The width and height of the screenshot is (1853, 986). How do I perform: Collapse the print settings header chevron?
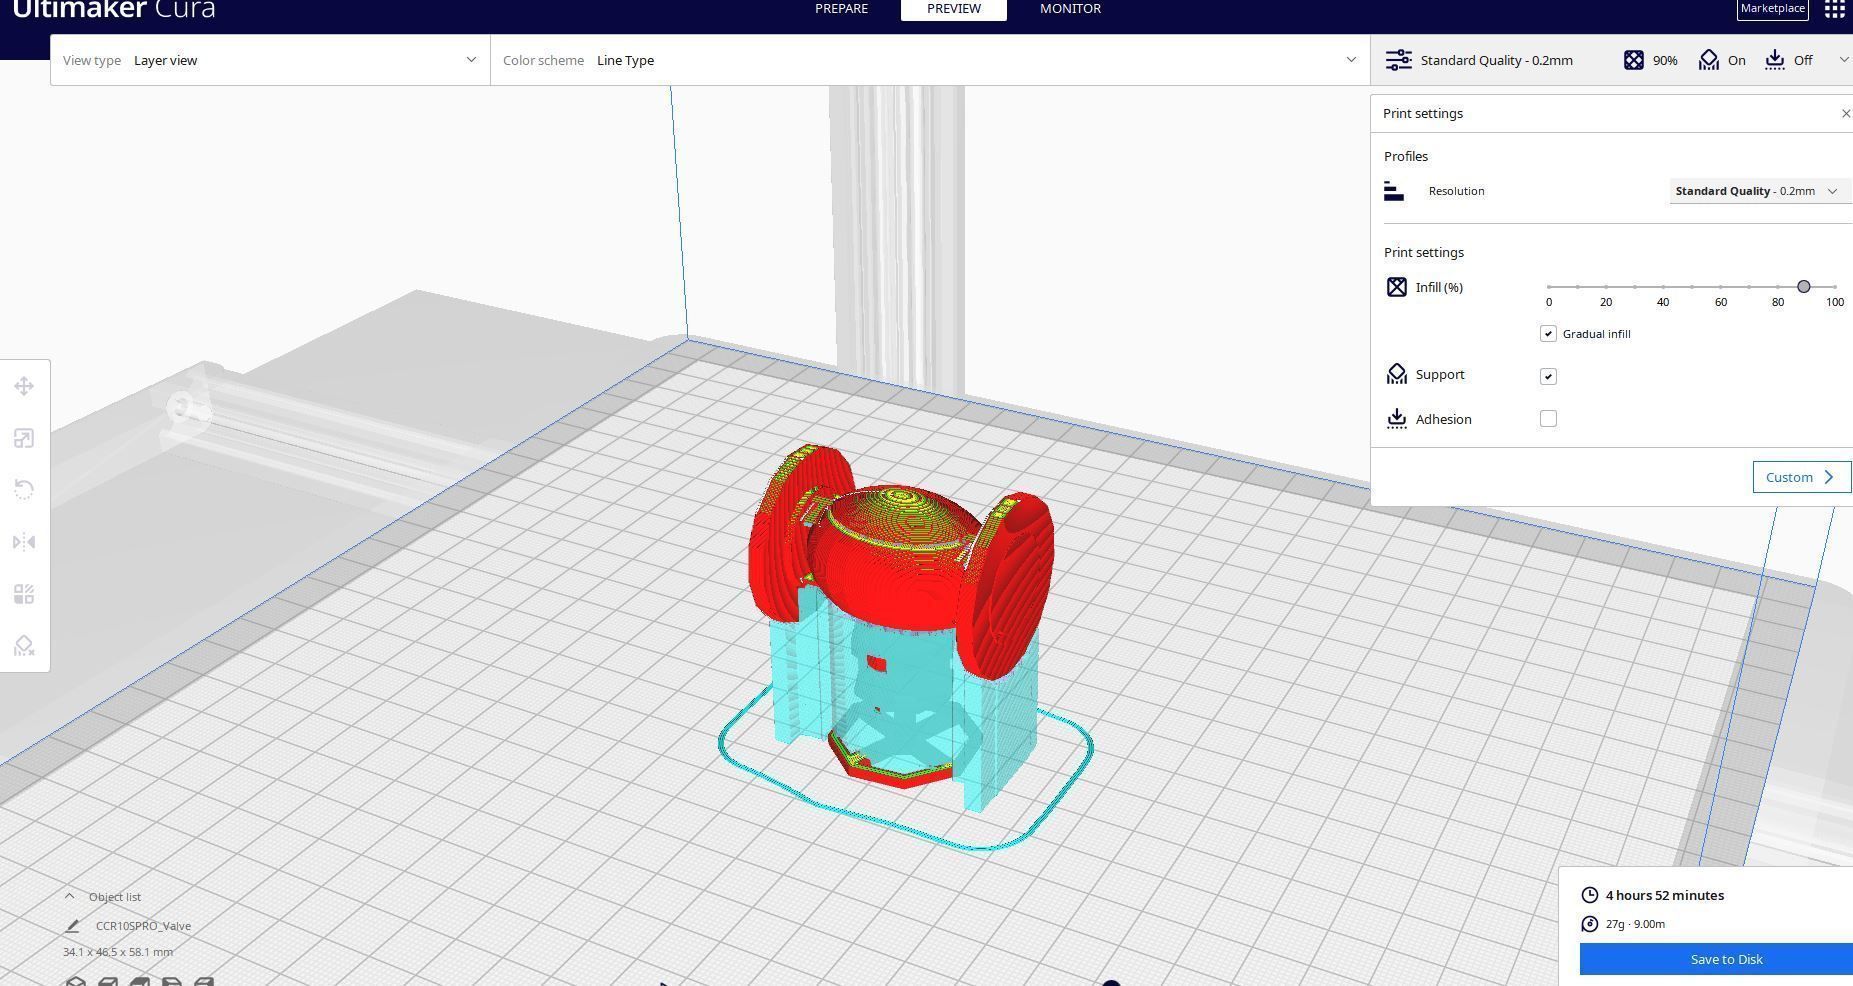(x=1844, y=60)
